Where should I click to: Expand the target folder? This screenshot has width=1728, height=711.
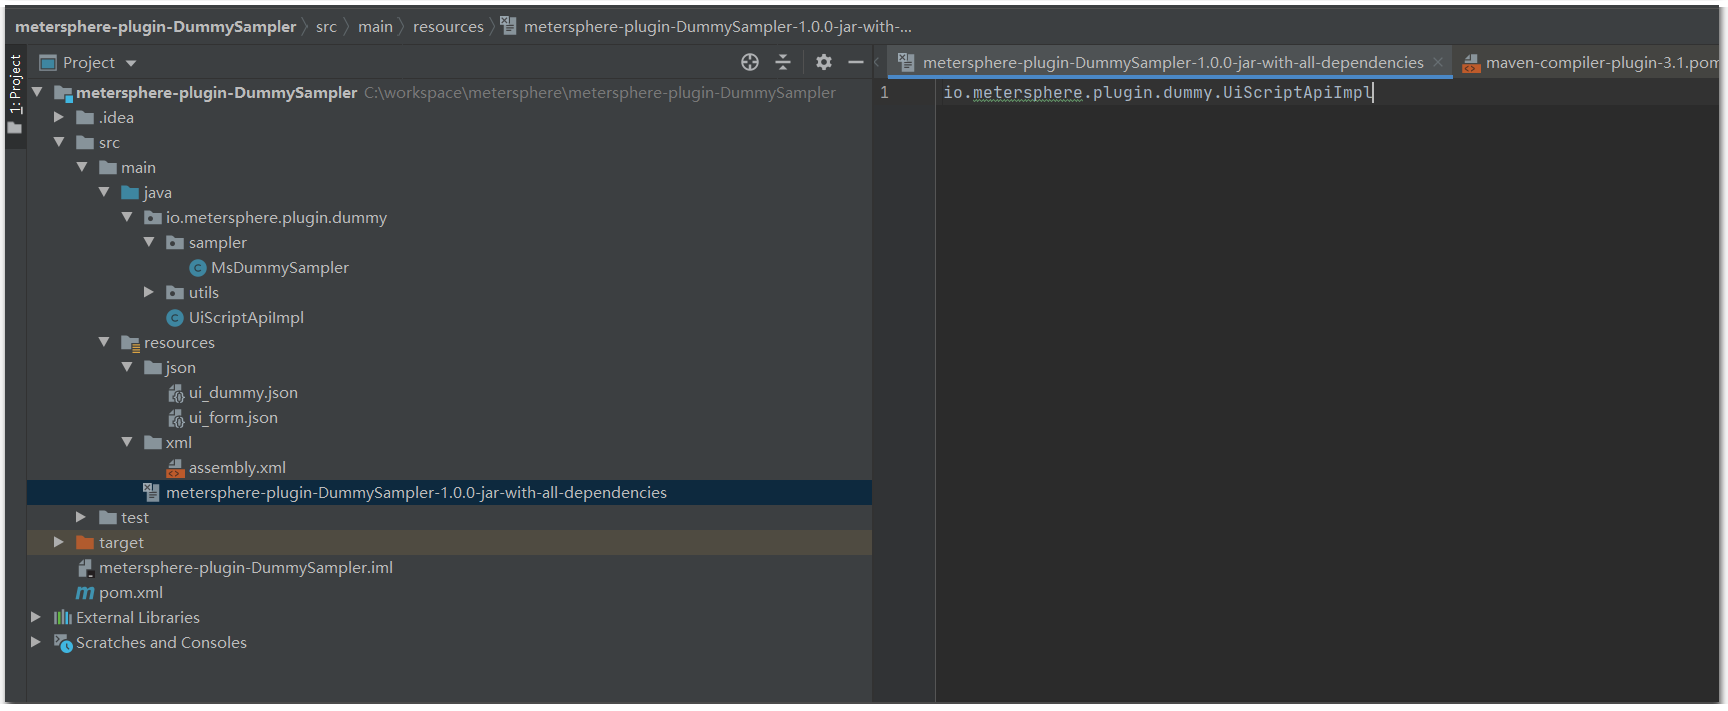coord(59,542)
